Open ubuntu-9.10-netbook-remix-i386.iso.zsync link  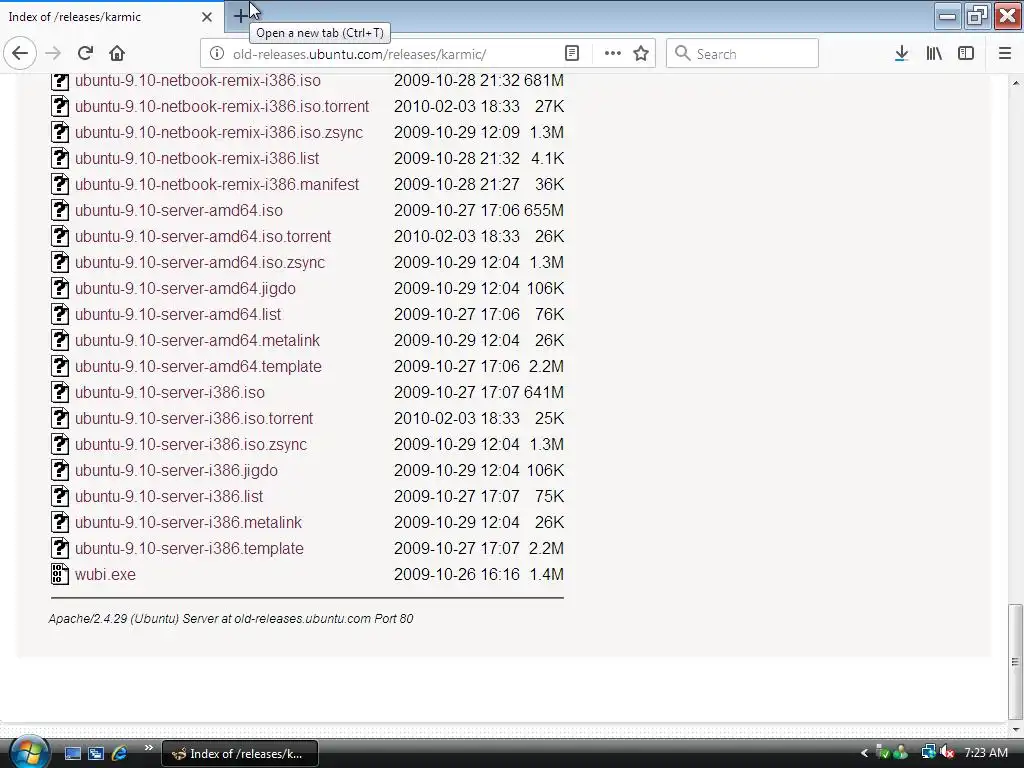click(219, 133)
